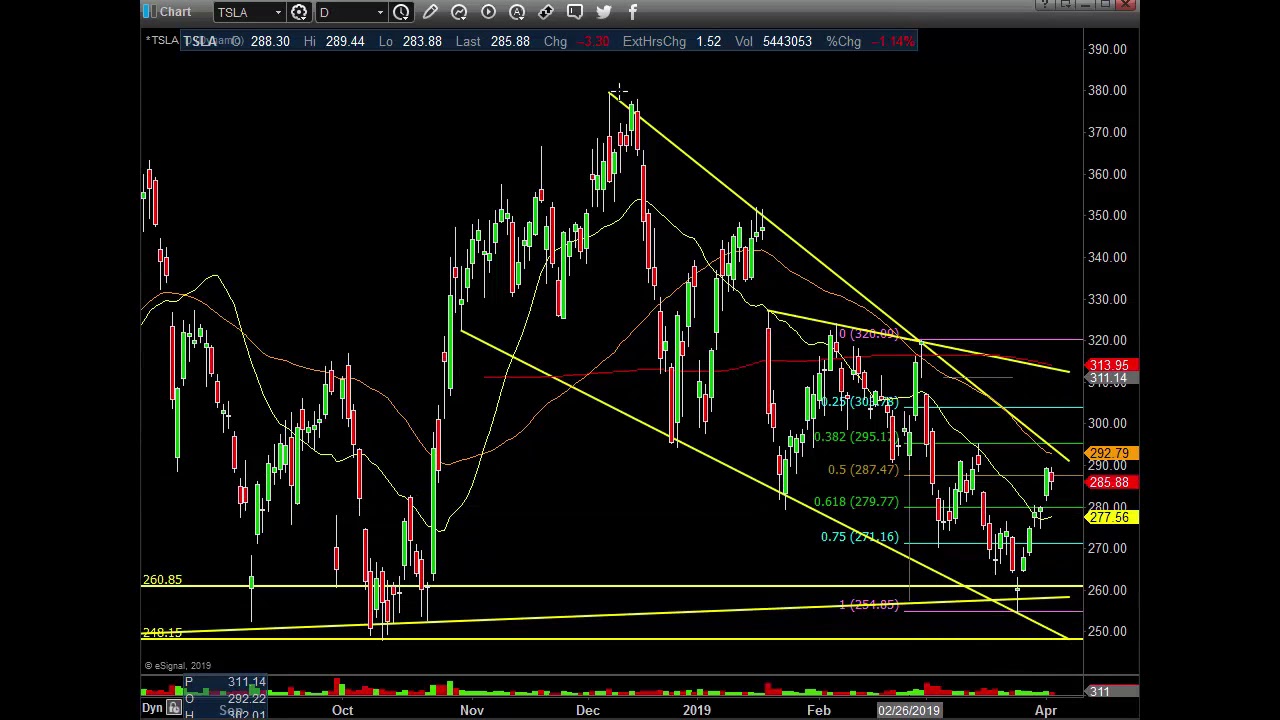Click the 1 (254.85) Fibonacci level label
This screenshot has height=720, width=1280.
[869, 604]
